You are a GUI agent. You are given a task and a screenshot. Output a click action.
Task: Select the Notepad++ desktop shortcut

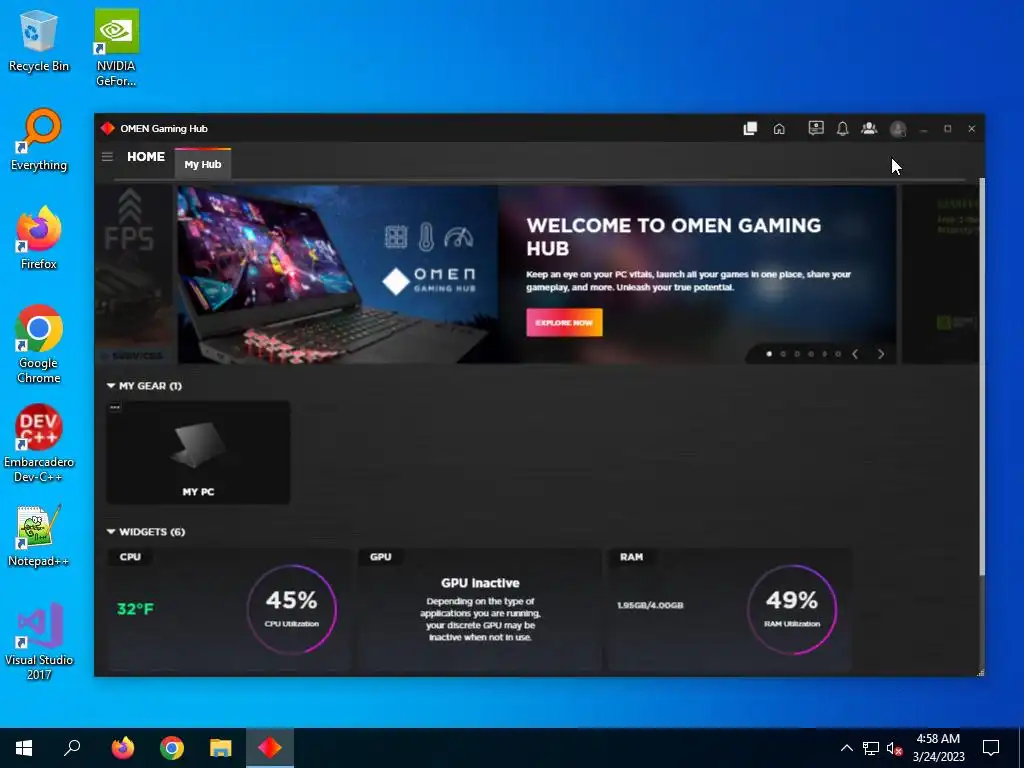(x=39, y=536)
